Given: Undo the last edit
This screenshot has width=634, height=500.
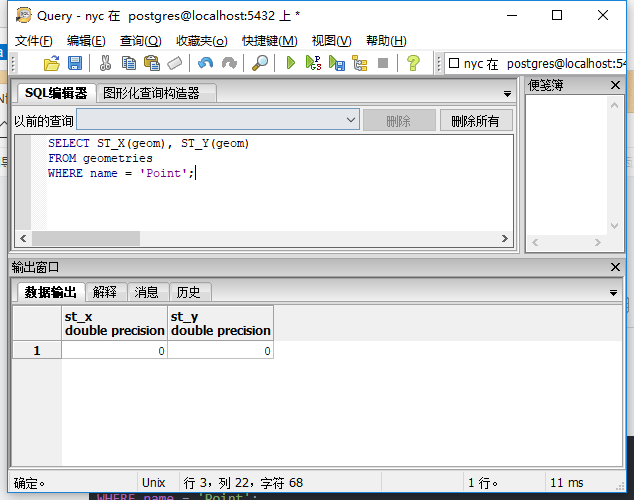Looking at the screenshot, I should click(206, 63).
